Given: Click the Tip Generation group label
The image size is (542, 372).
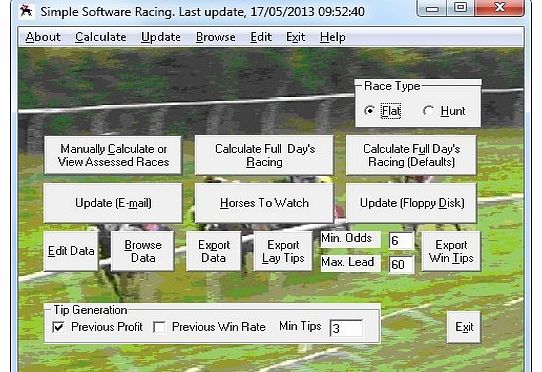Looking at the screenshot, I should click(90, 310).
